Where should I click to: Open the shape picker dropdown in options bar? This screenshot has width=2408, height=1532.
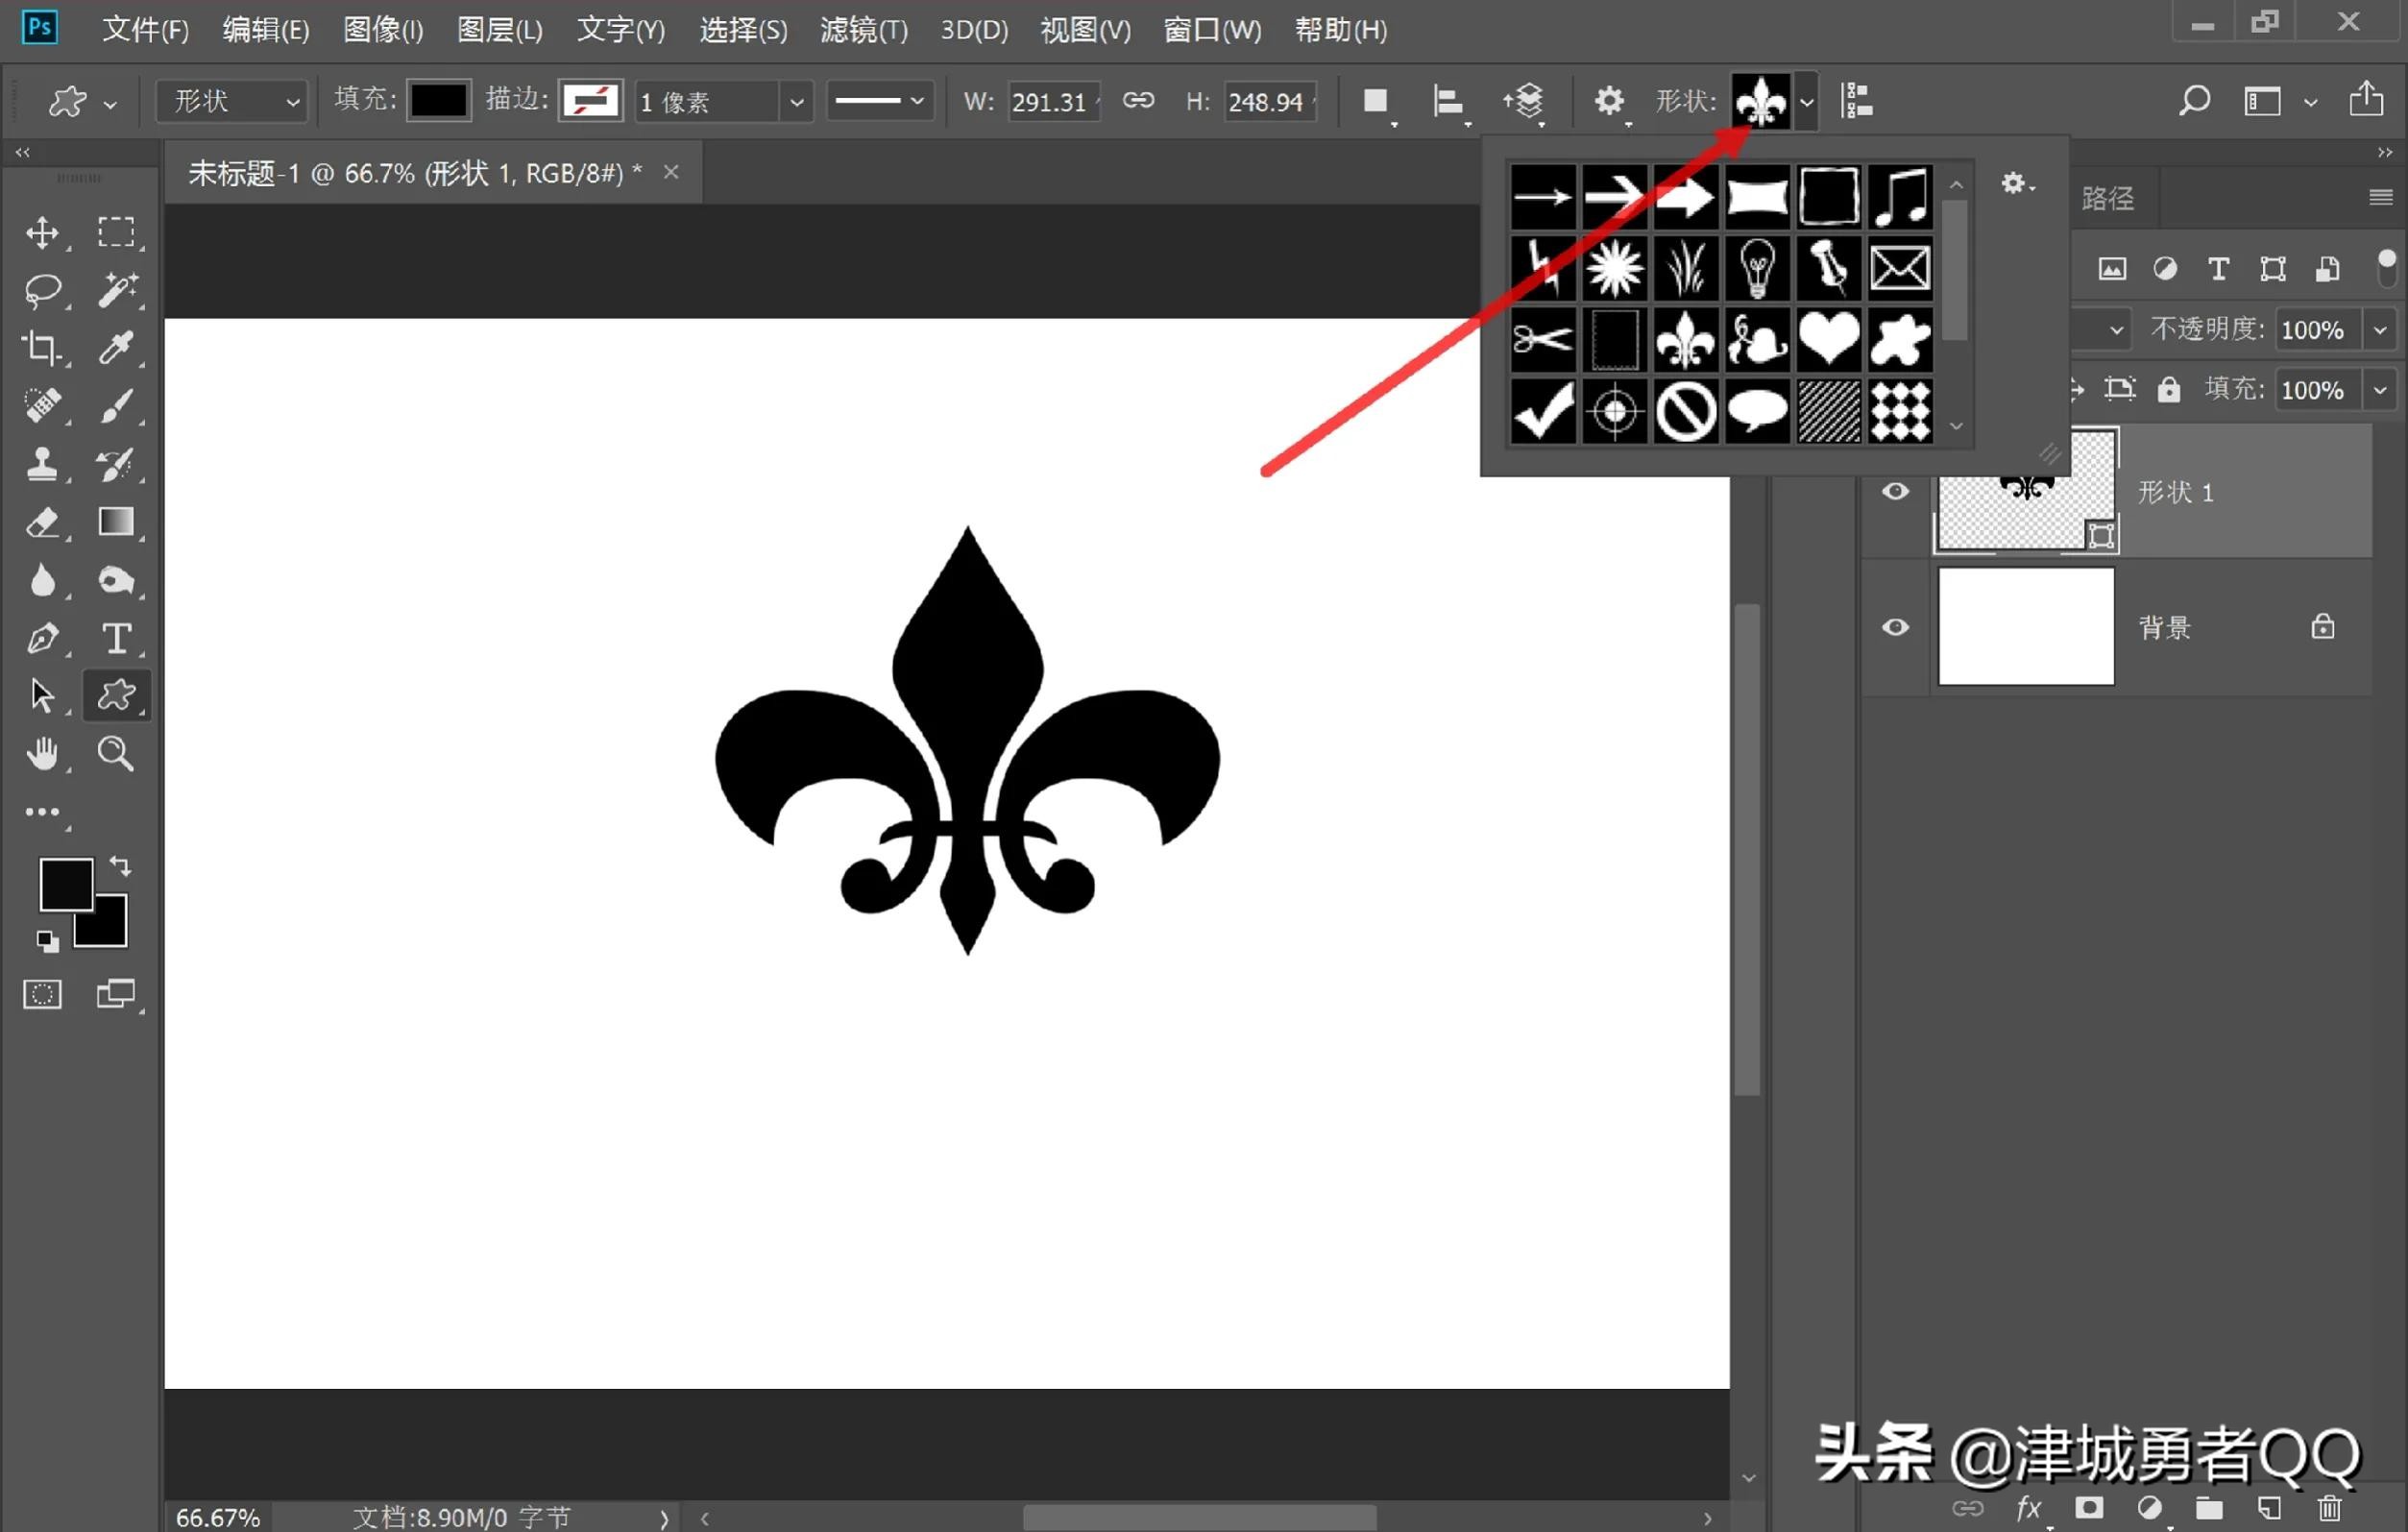1806,101
